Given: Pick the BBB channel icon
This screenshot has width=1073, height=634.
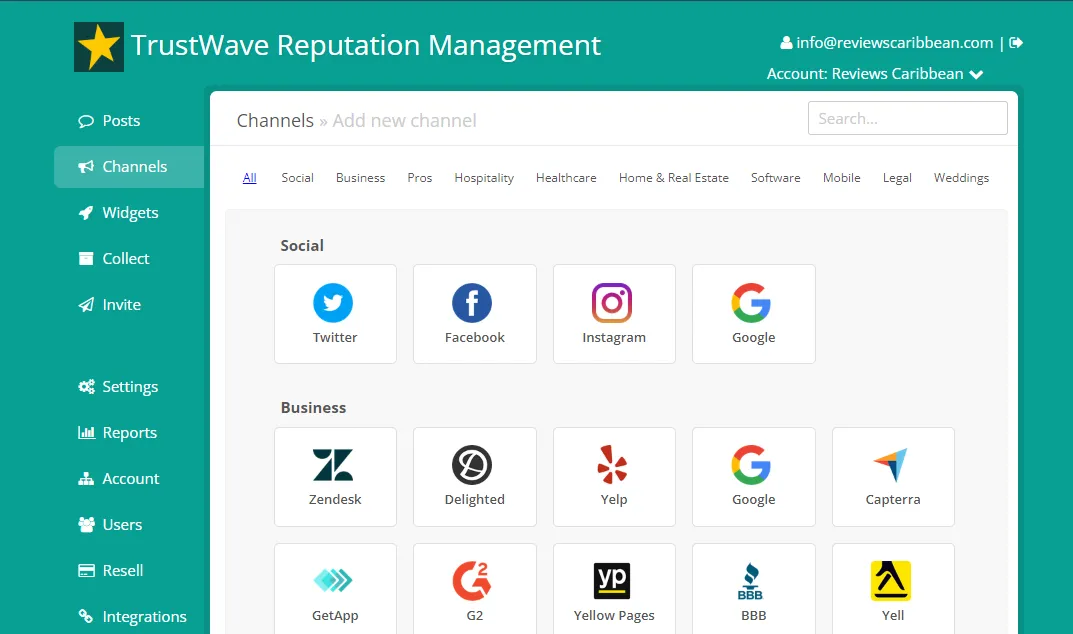Looking at the screenshot, I should [x=751, y=581].
